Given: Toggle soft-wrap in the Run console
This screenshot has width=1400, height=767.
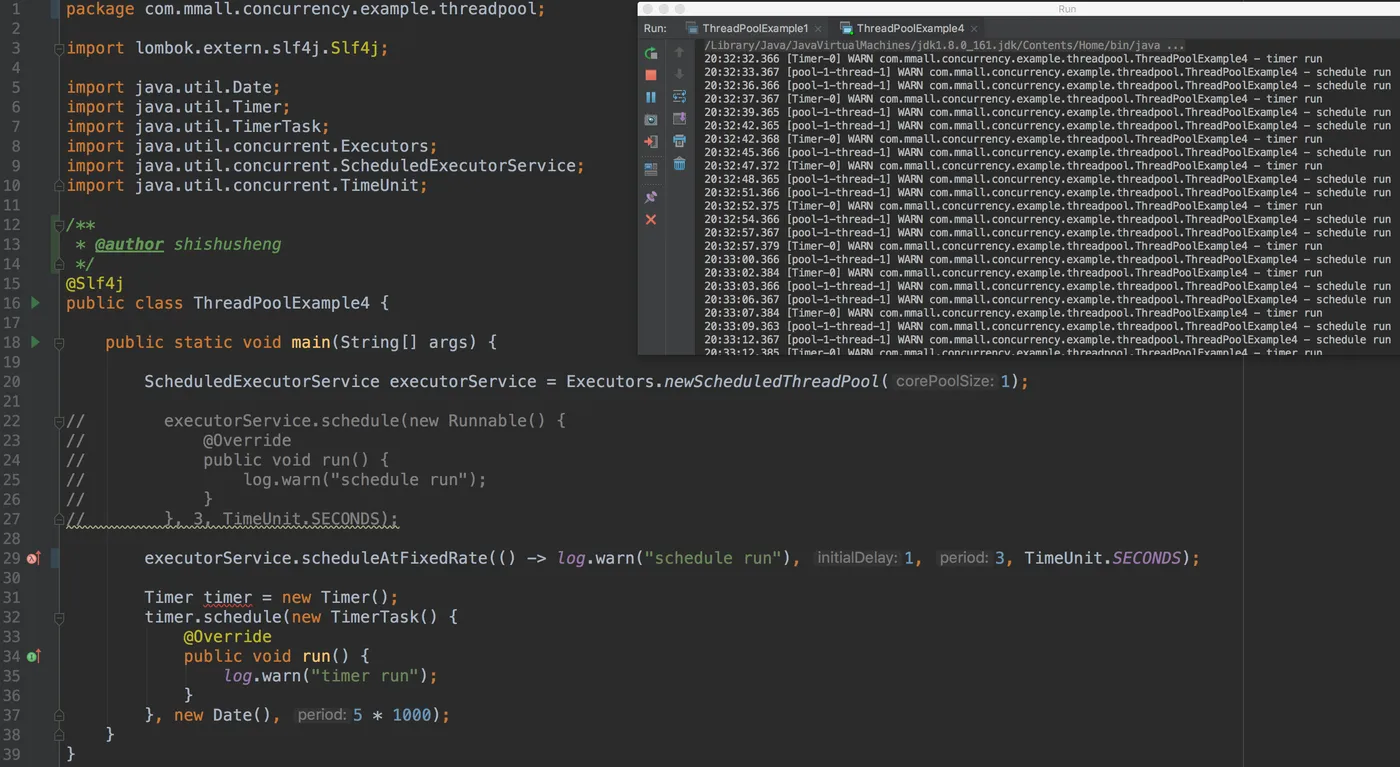Looking at the screenshot, I should tap(679, 97).
